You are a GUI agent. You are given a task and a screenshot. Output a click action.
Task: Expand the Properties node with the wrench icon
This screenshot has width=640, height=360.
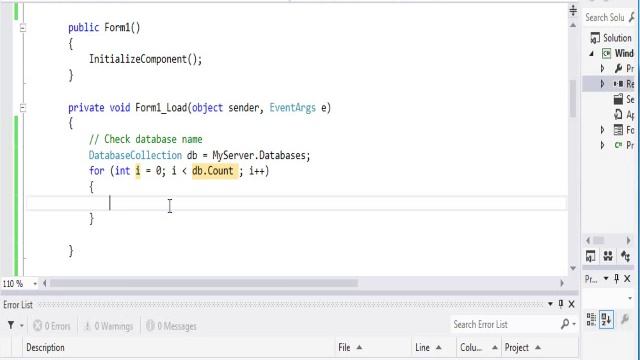[x=602, y=69]
